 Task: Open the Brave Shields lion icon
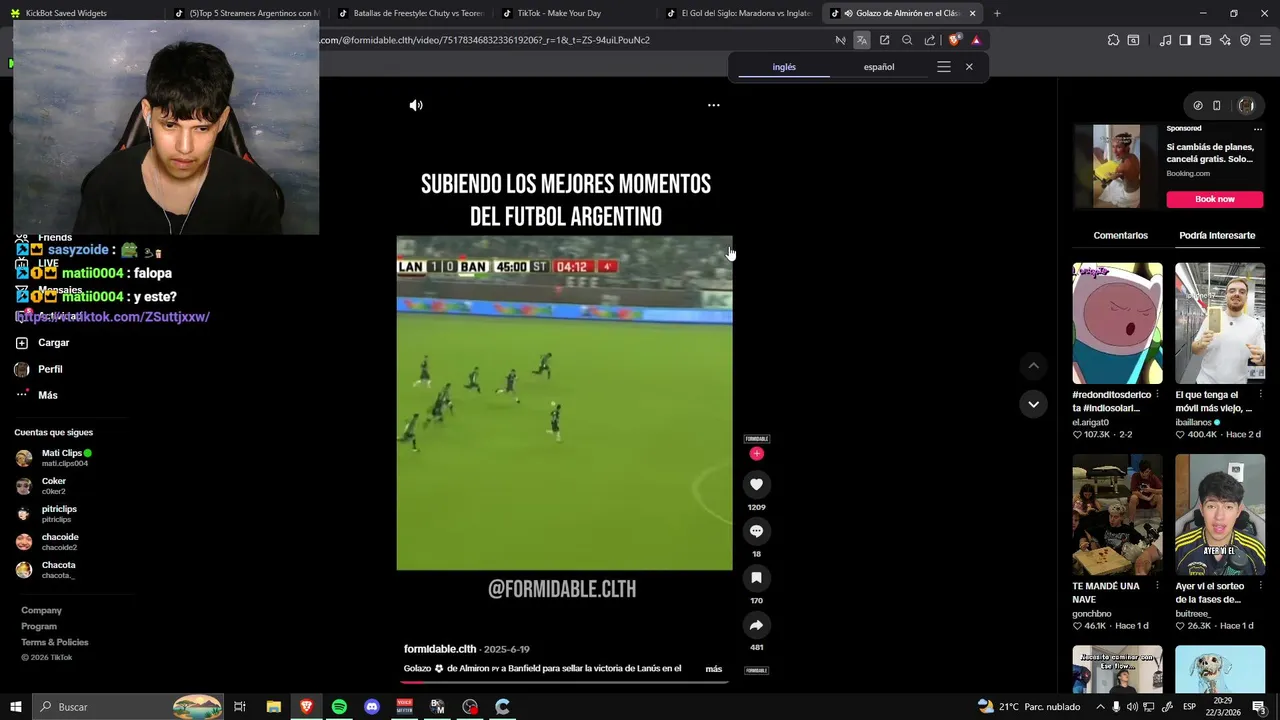(x=954, y=40)
